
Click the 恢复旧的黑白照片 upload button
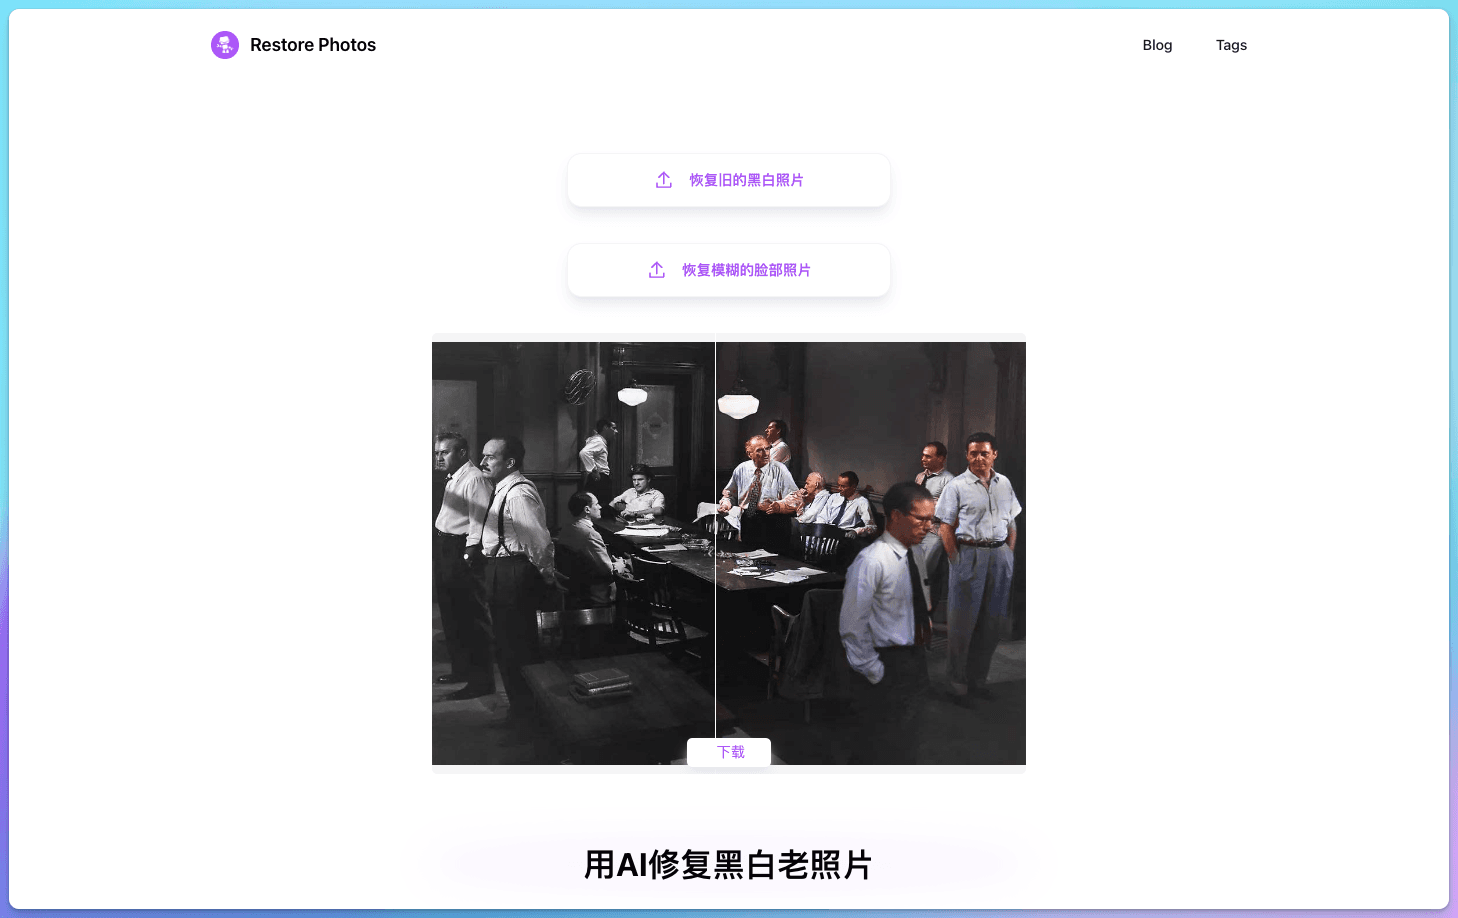click(x=729, y=180)
